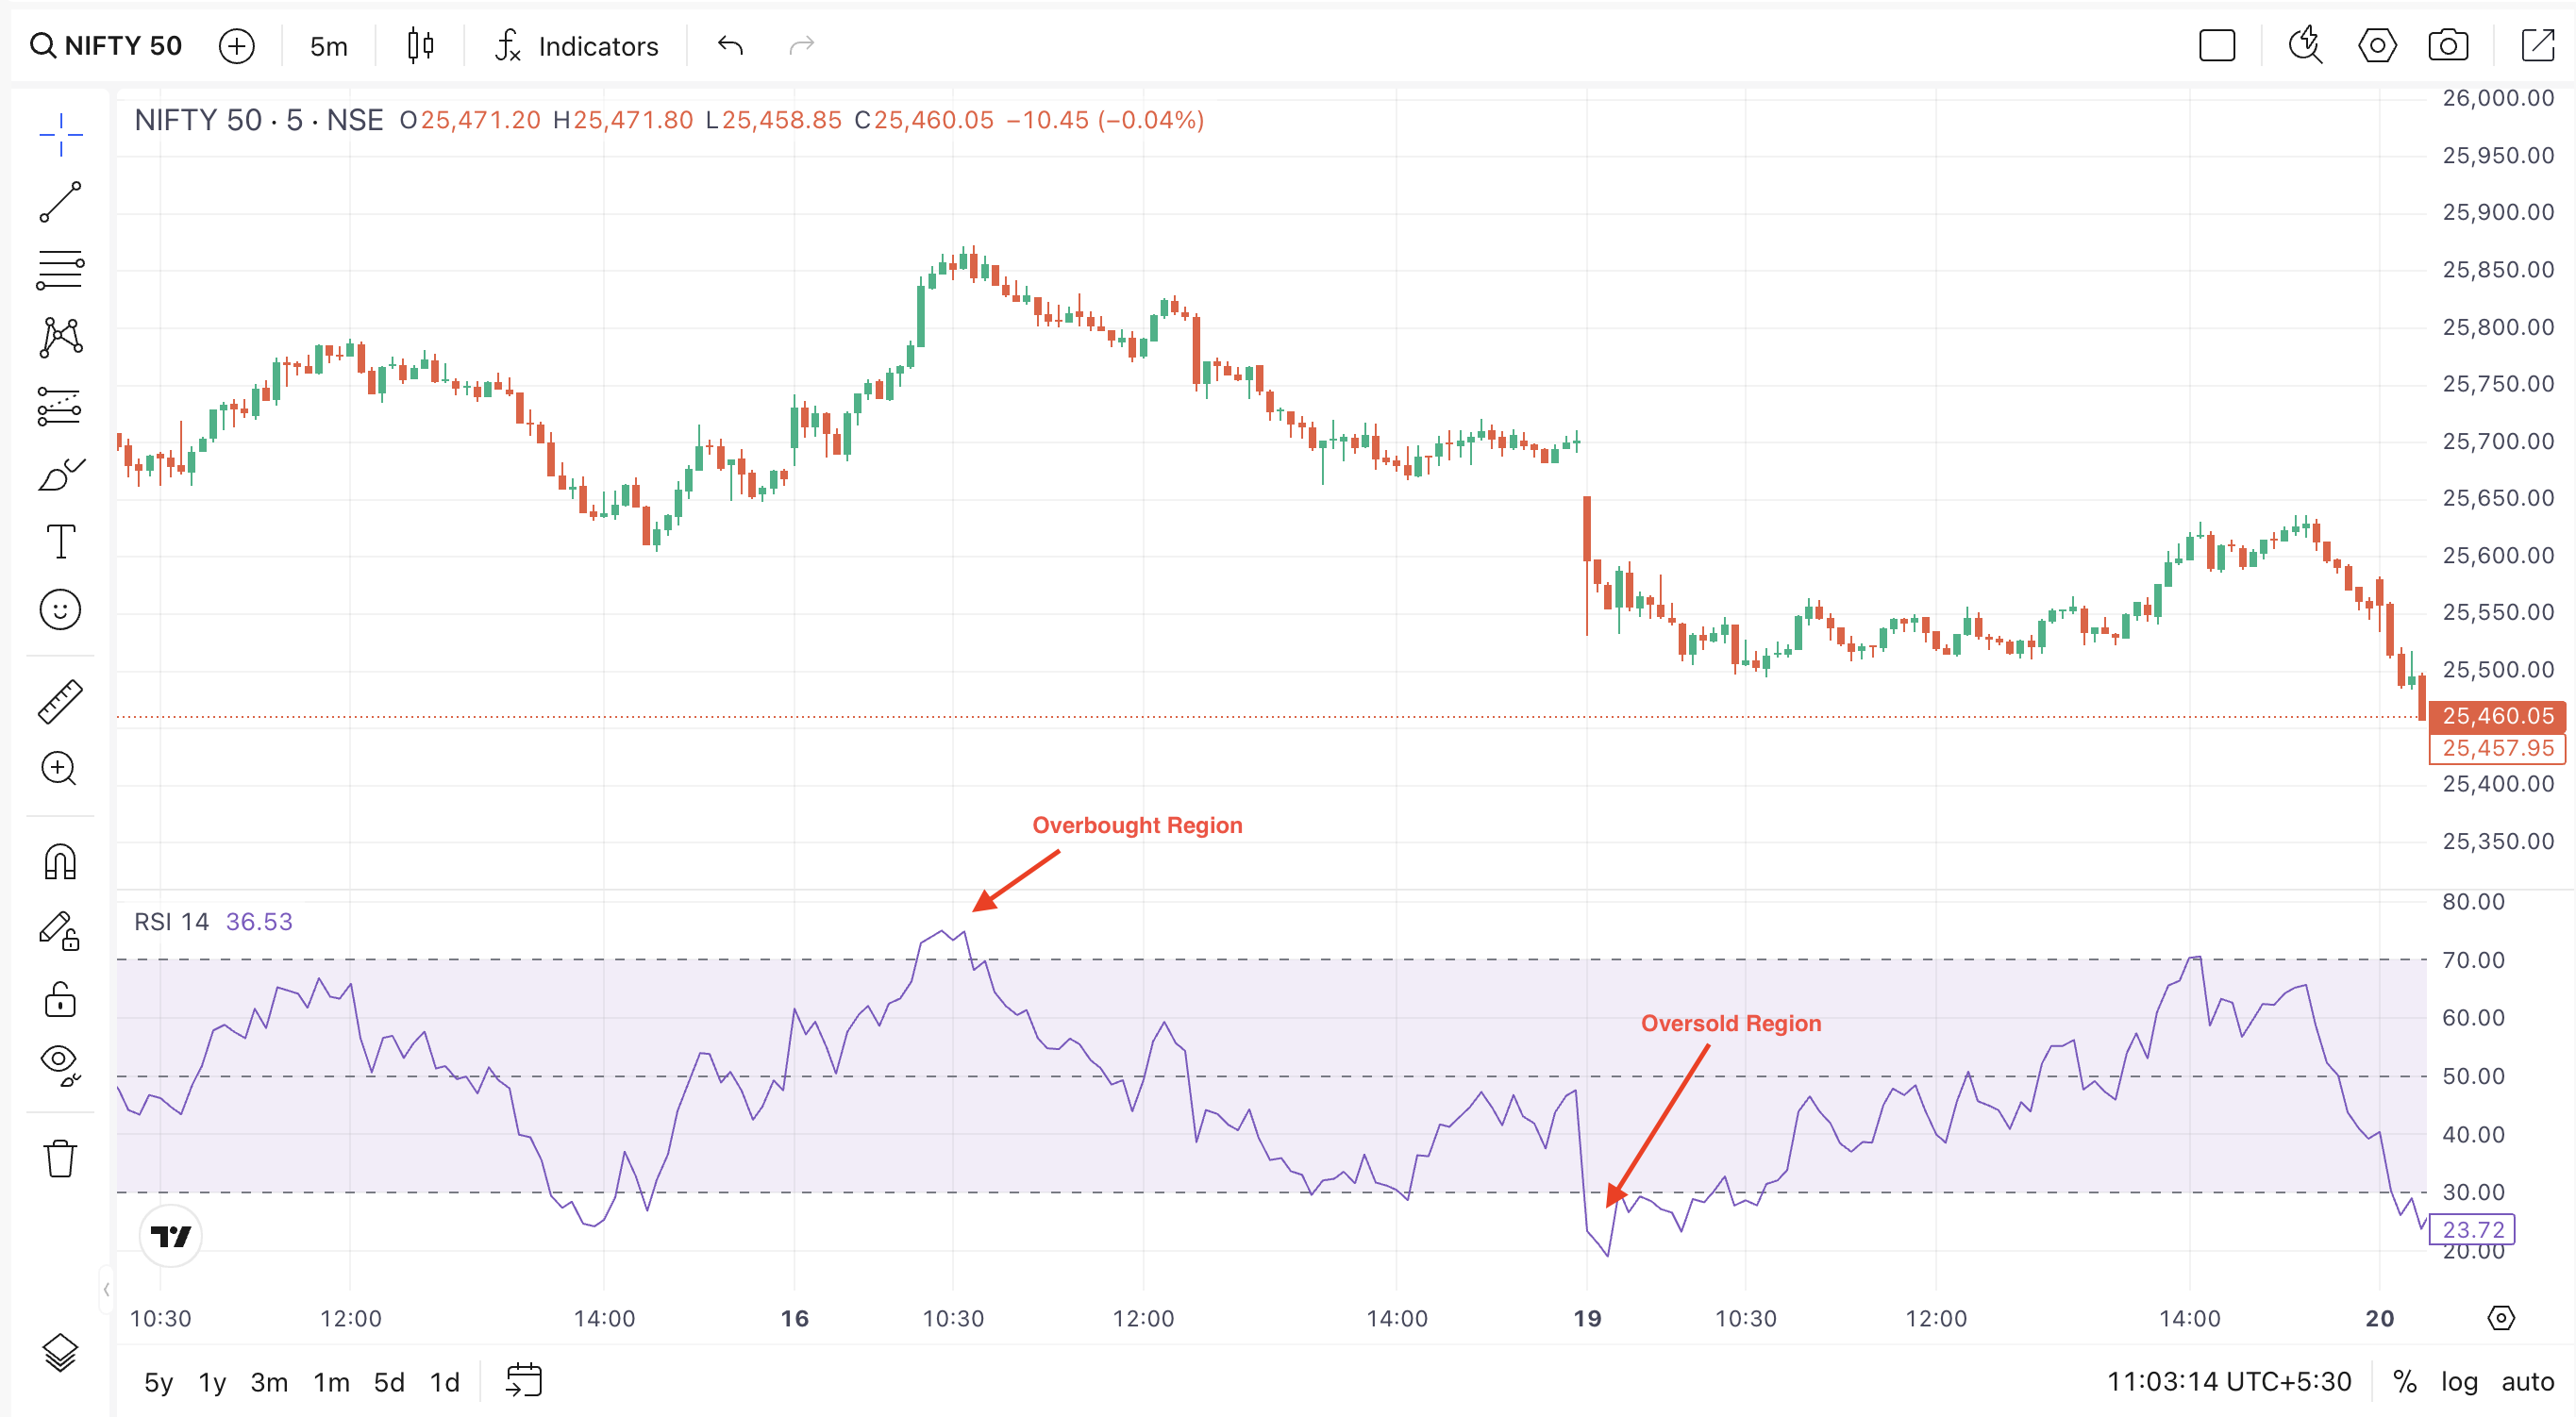Open the emoji icons tool
2576x1417 pixels.
point(60,609)
